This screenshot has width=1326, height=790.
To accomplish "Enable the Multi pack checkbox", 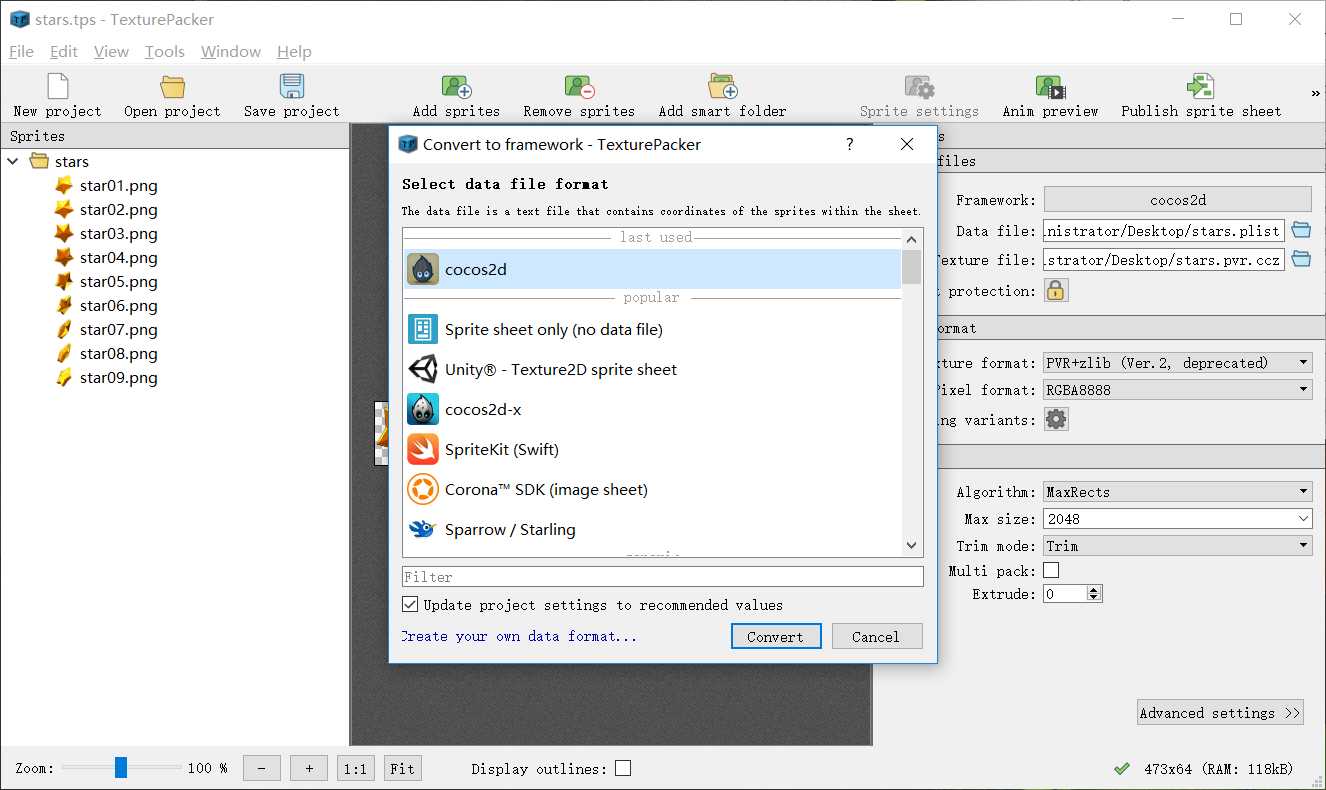I will point(1051,570).
